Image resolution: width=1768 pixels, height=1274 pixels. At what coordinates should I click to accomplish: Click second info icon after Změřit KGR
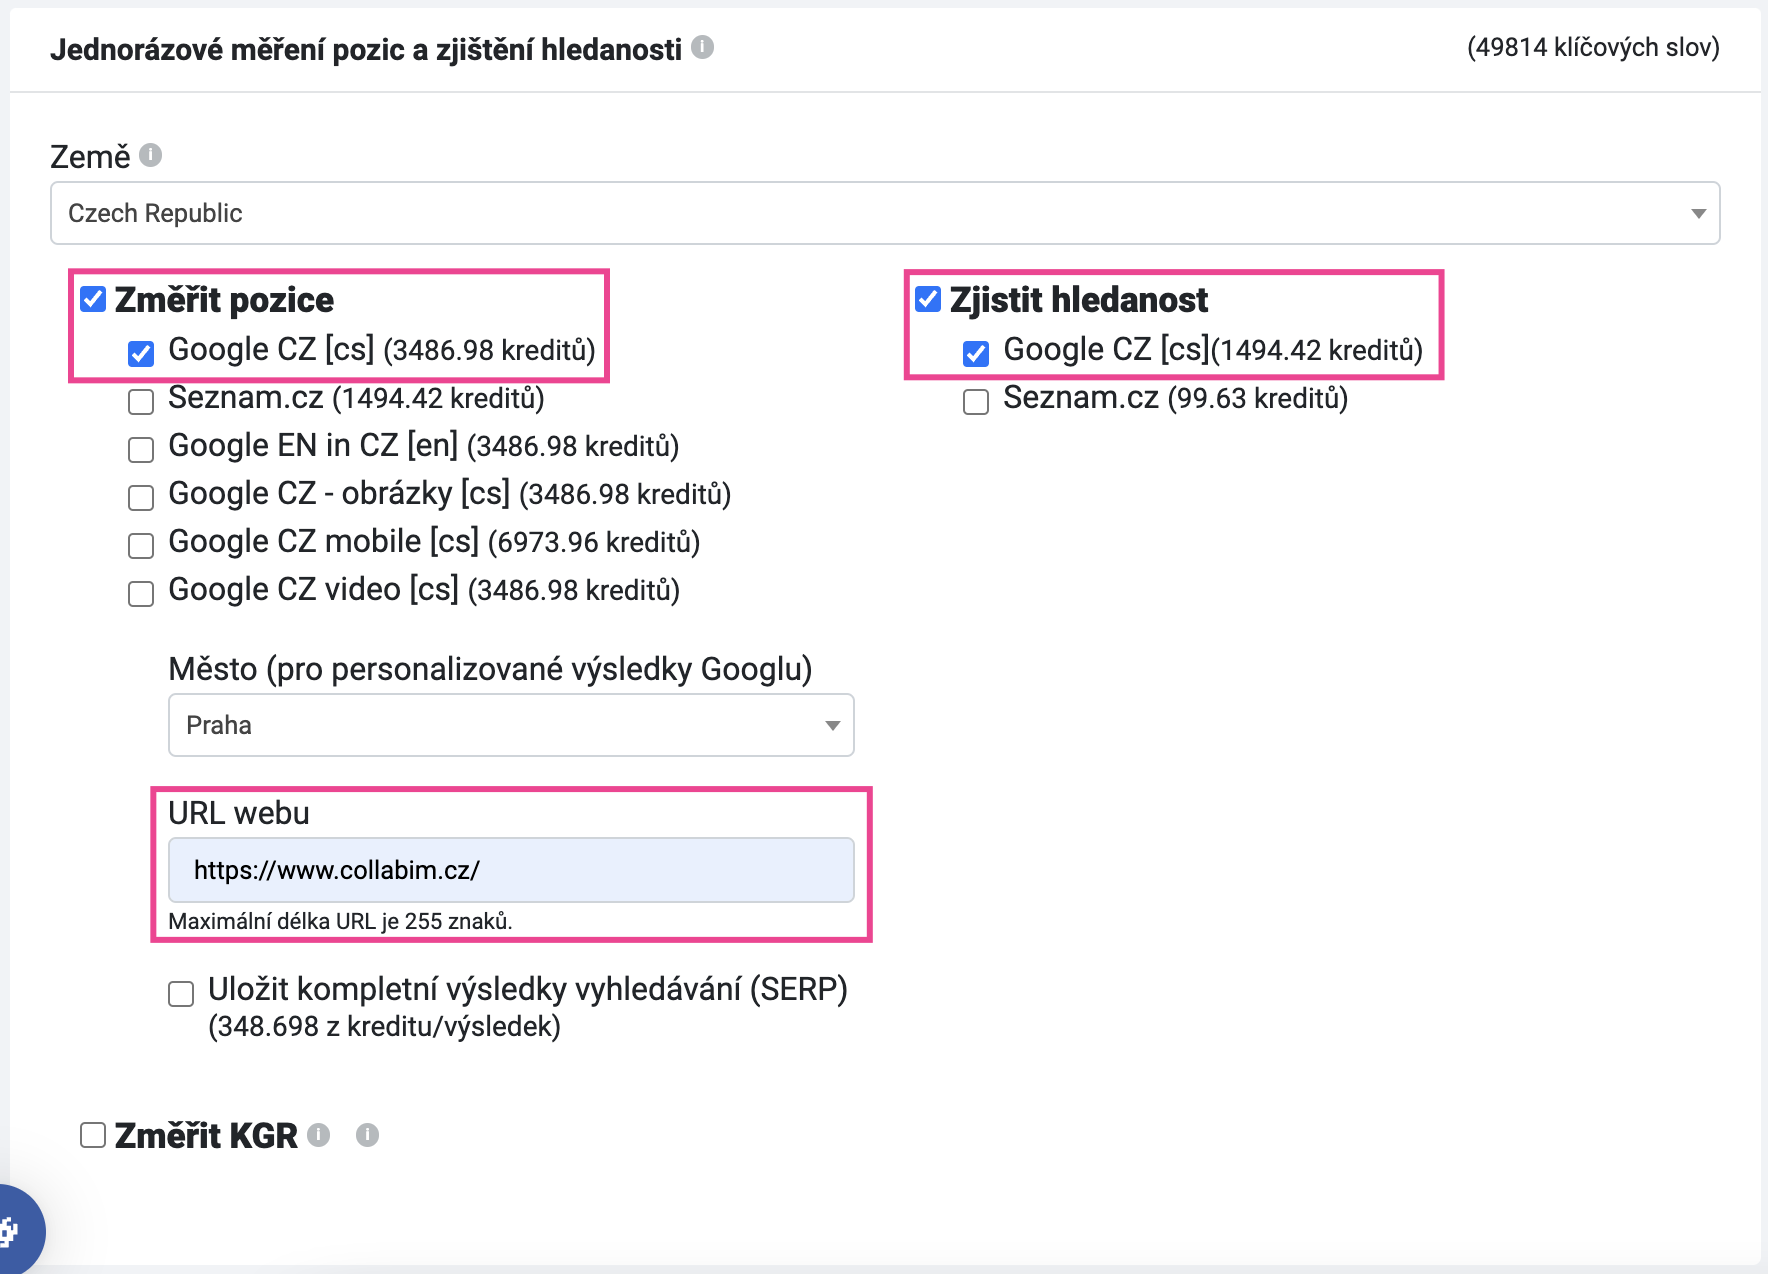pyautogui.click(x=368, y=1135)
